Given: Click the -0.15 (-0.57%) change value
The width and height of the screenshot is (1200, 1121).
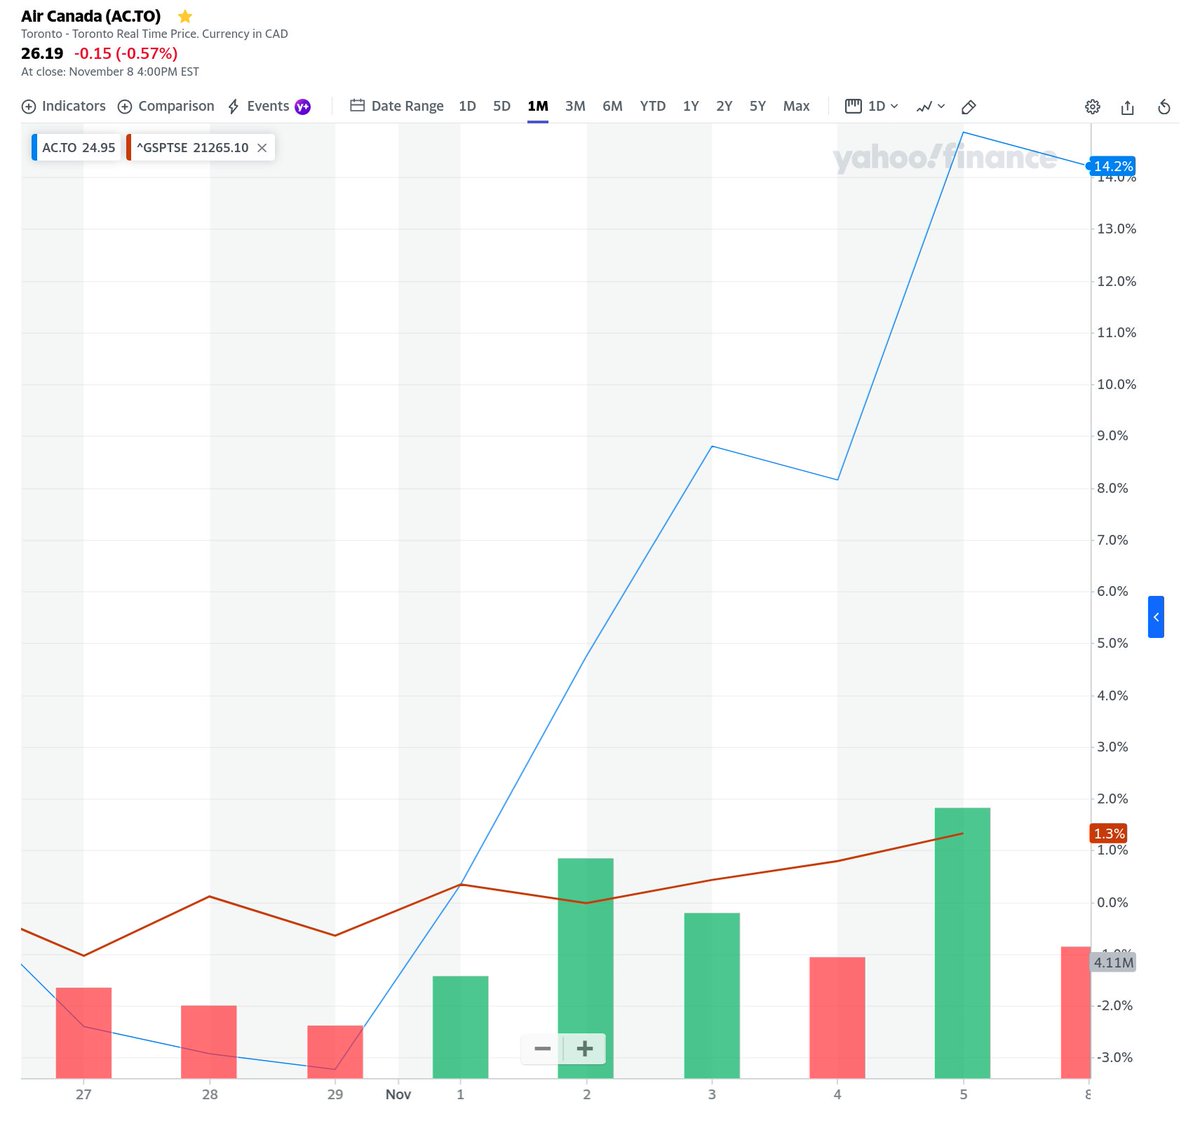Looking at the screenshot, I should pos(126,54).
